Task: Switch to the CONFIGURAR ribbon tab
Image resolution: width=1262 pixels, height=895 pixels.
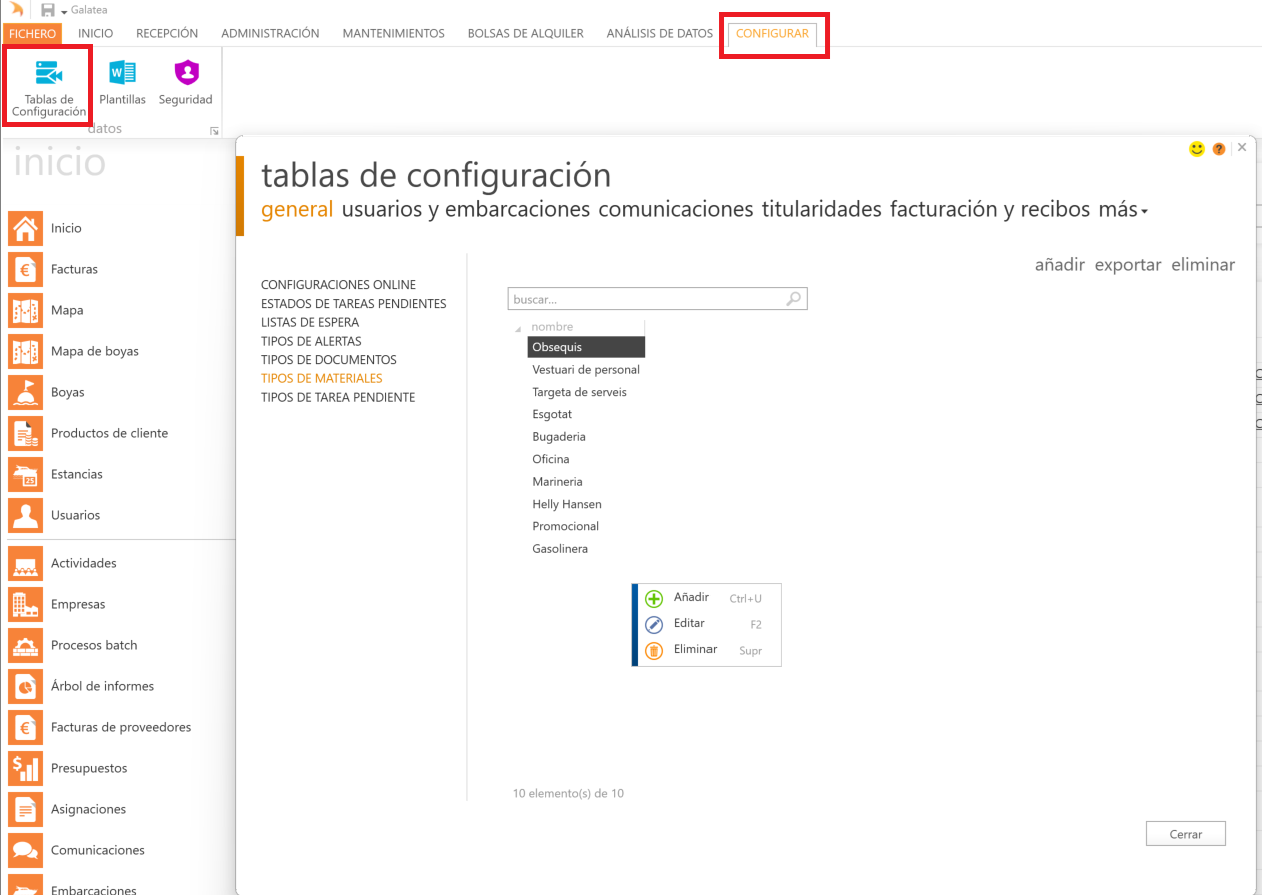Action: 772,34
